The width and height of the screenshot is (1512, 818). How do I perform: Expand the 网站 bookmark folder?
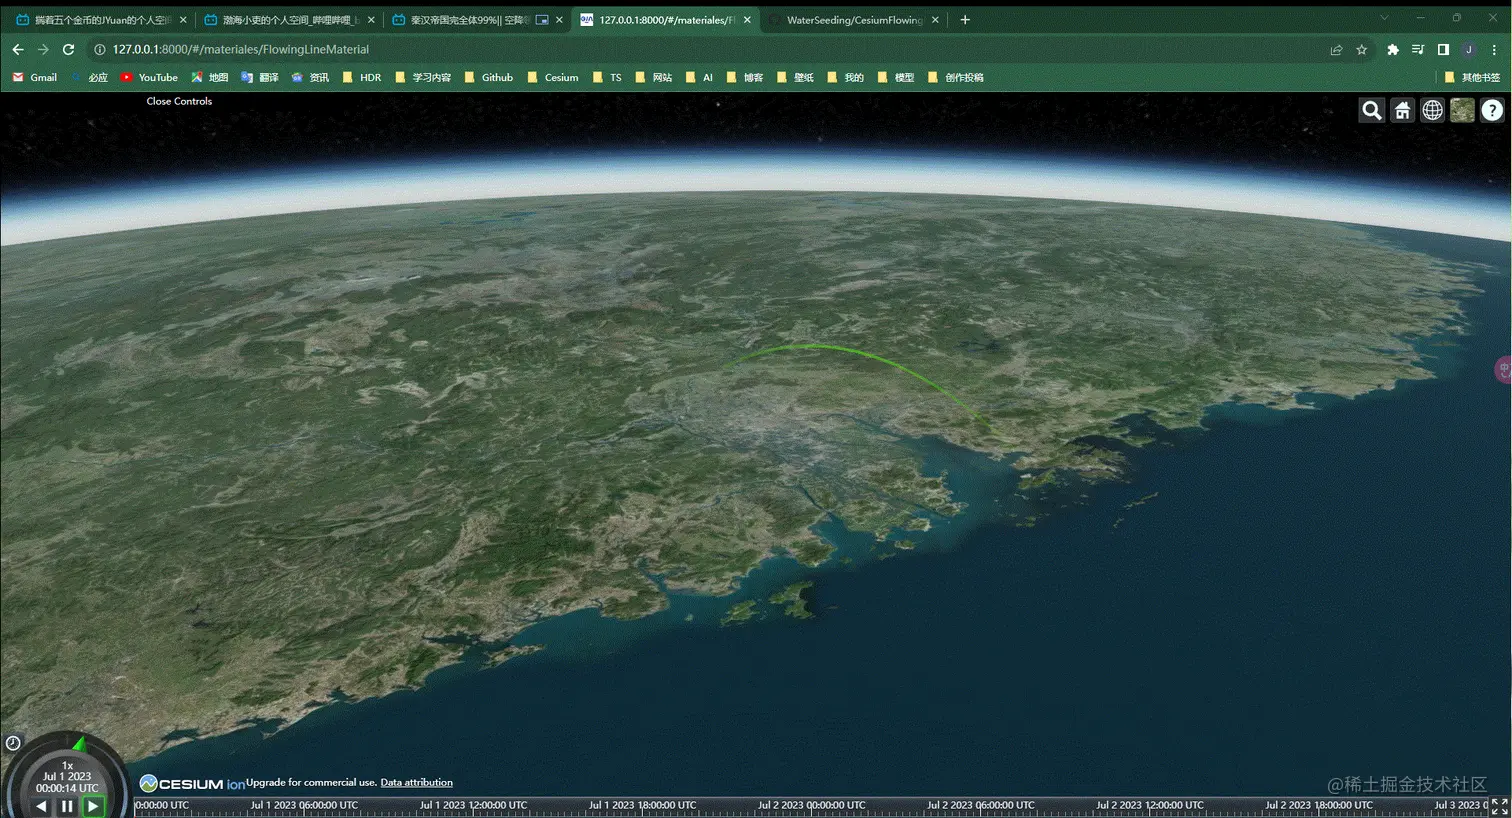click(654, 77)
